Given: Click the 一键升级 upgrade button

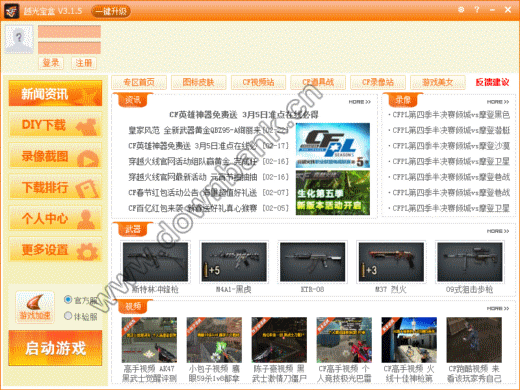Looking at the screenshot, I should coord(111,11).
